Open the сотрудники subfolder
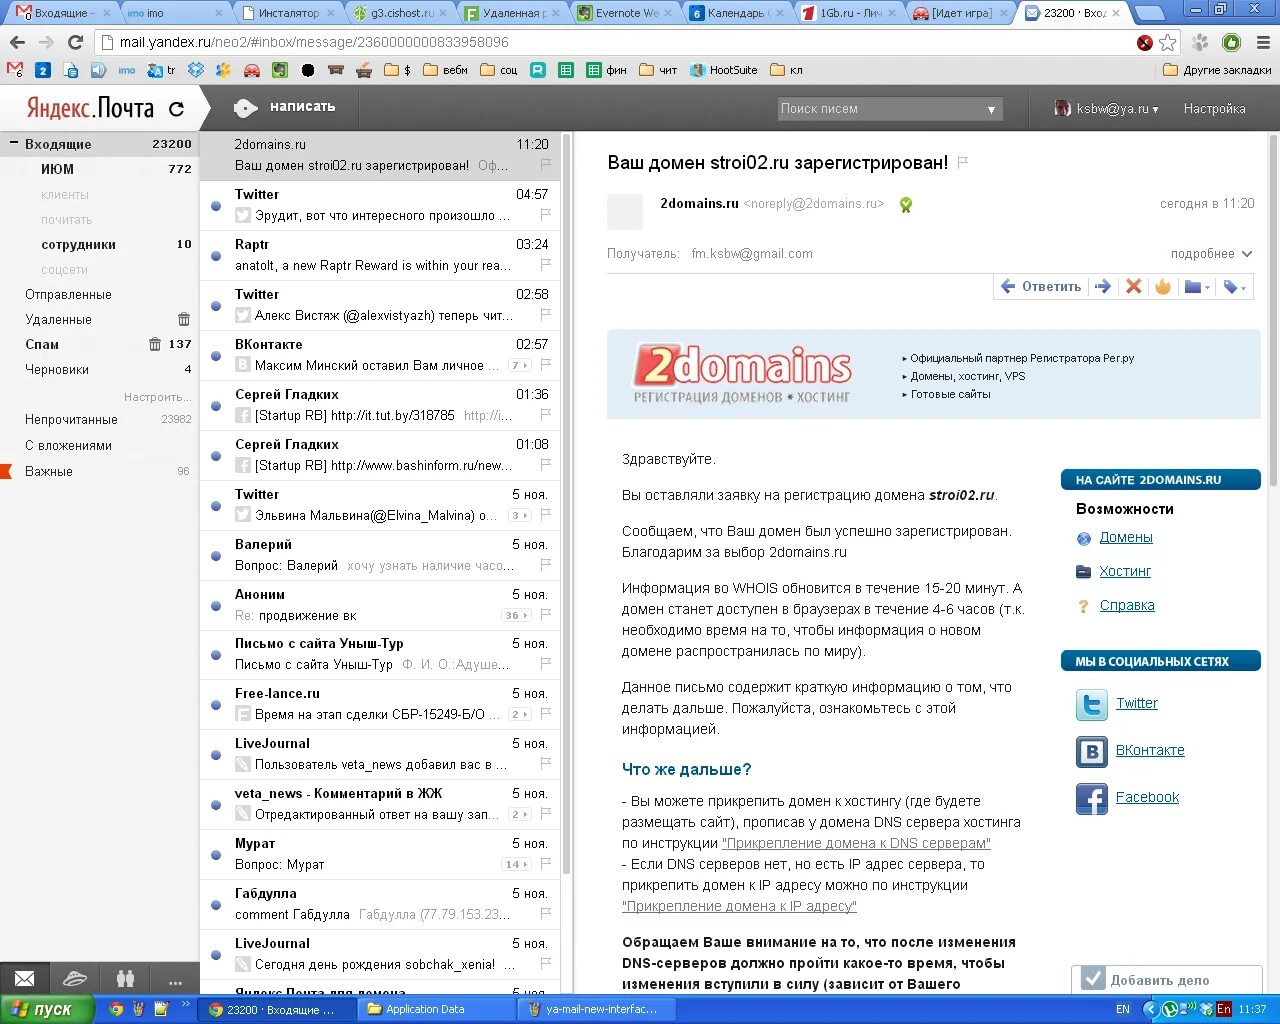The image size is (1280, 1024). [x=78, y=245]
